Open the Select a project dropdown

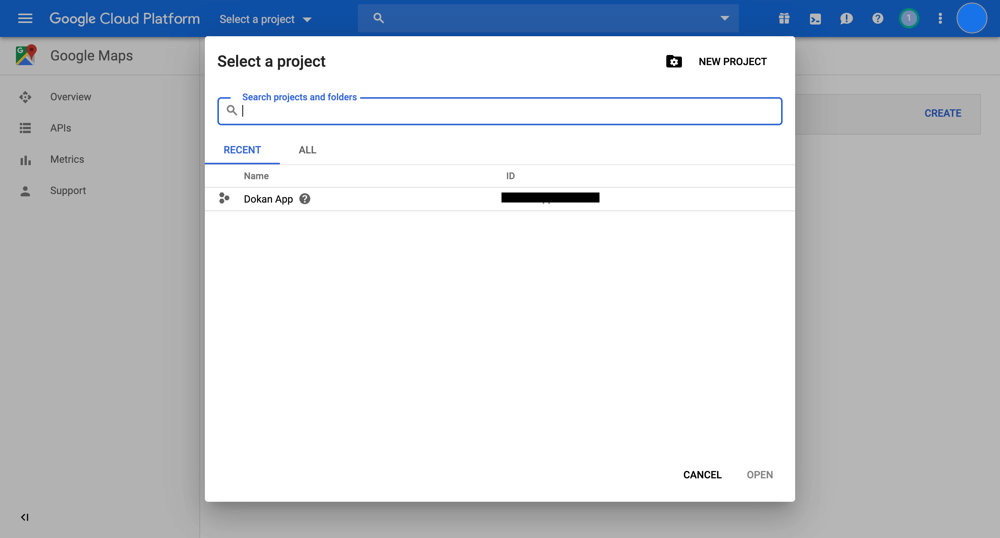point(265,19)
